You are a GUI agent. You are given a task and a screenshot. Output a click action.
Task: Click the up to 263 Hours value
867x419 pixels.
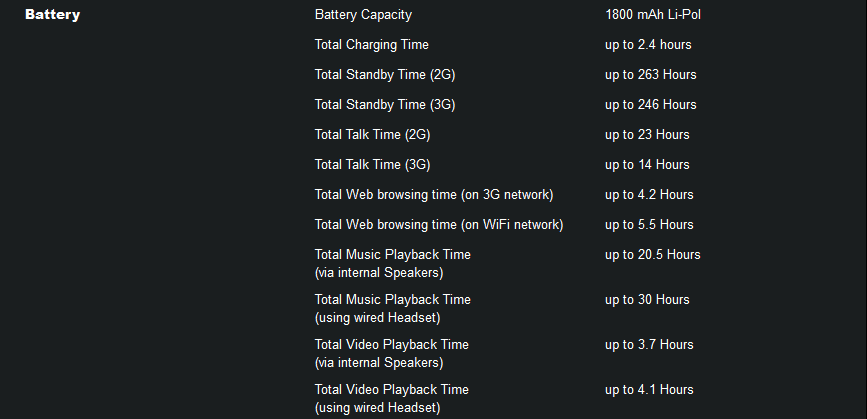coord(651,75)
